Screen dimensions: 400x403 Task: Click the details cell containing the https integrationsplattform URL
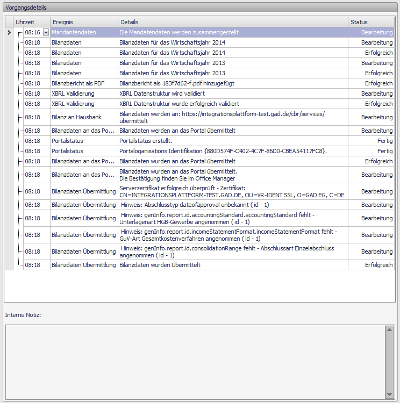click(233, 117)
